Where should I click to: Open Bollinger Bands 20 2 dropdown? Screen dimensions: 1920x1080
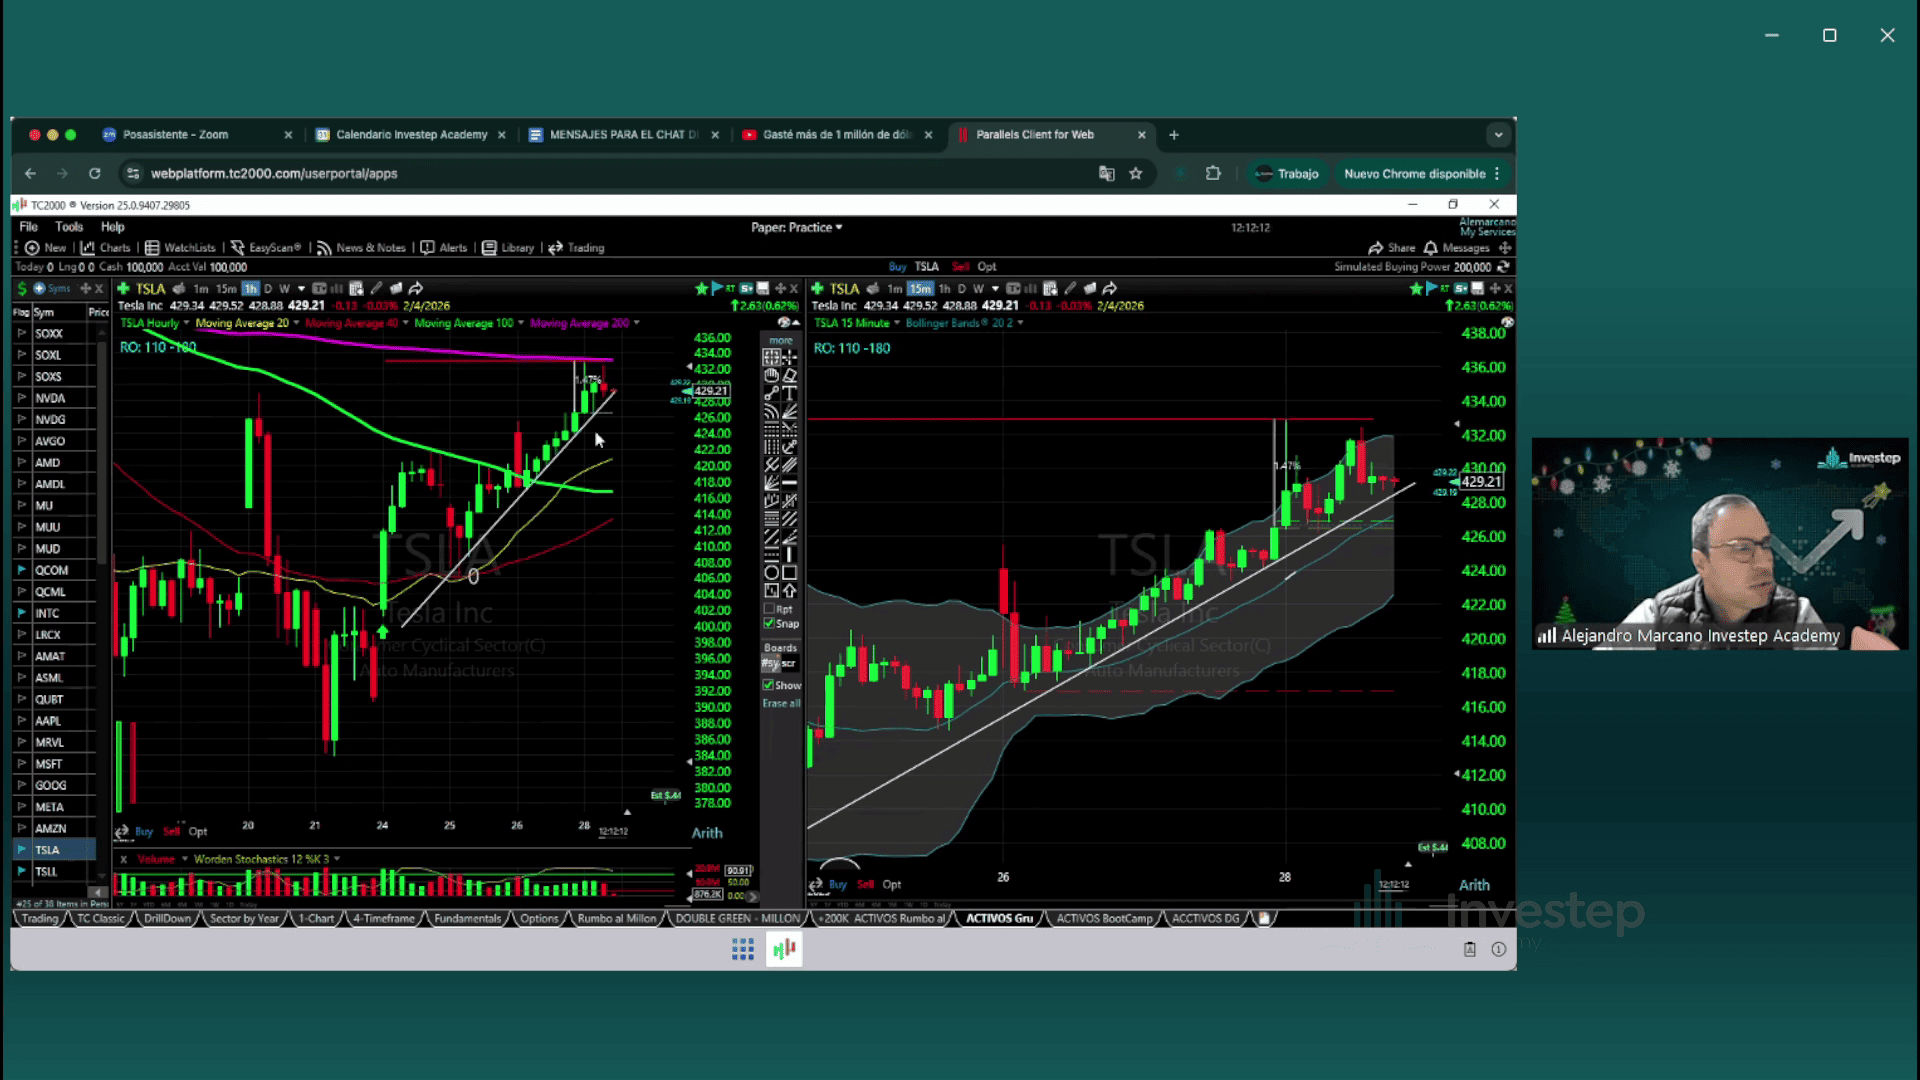(1020, 323)
